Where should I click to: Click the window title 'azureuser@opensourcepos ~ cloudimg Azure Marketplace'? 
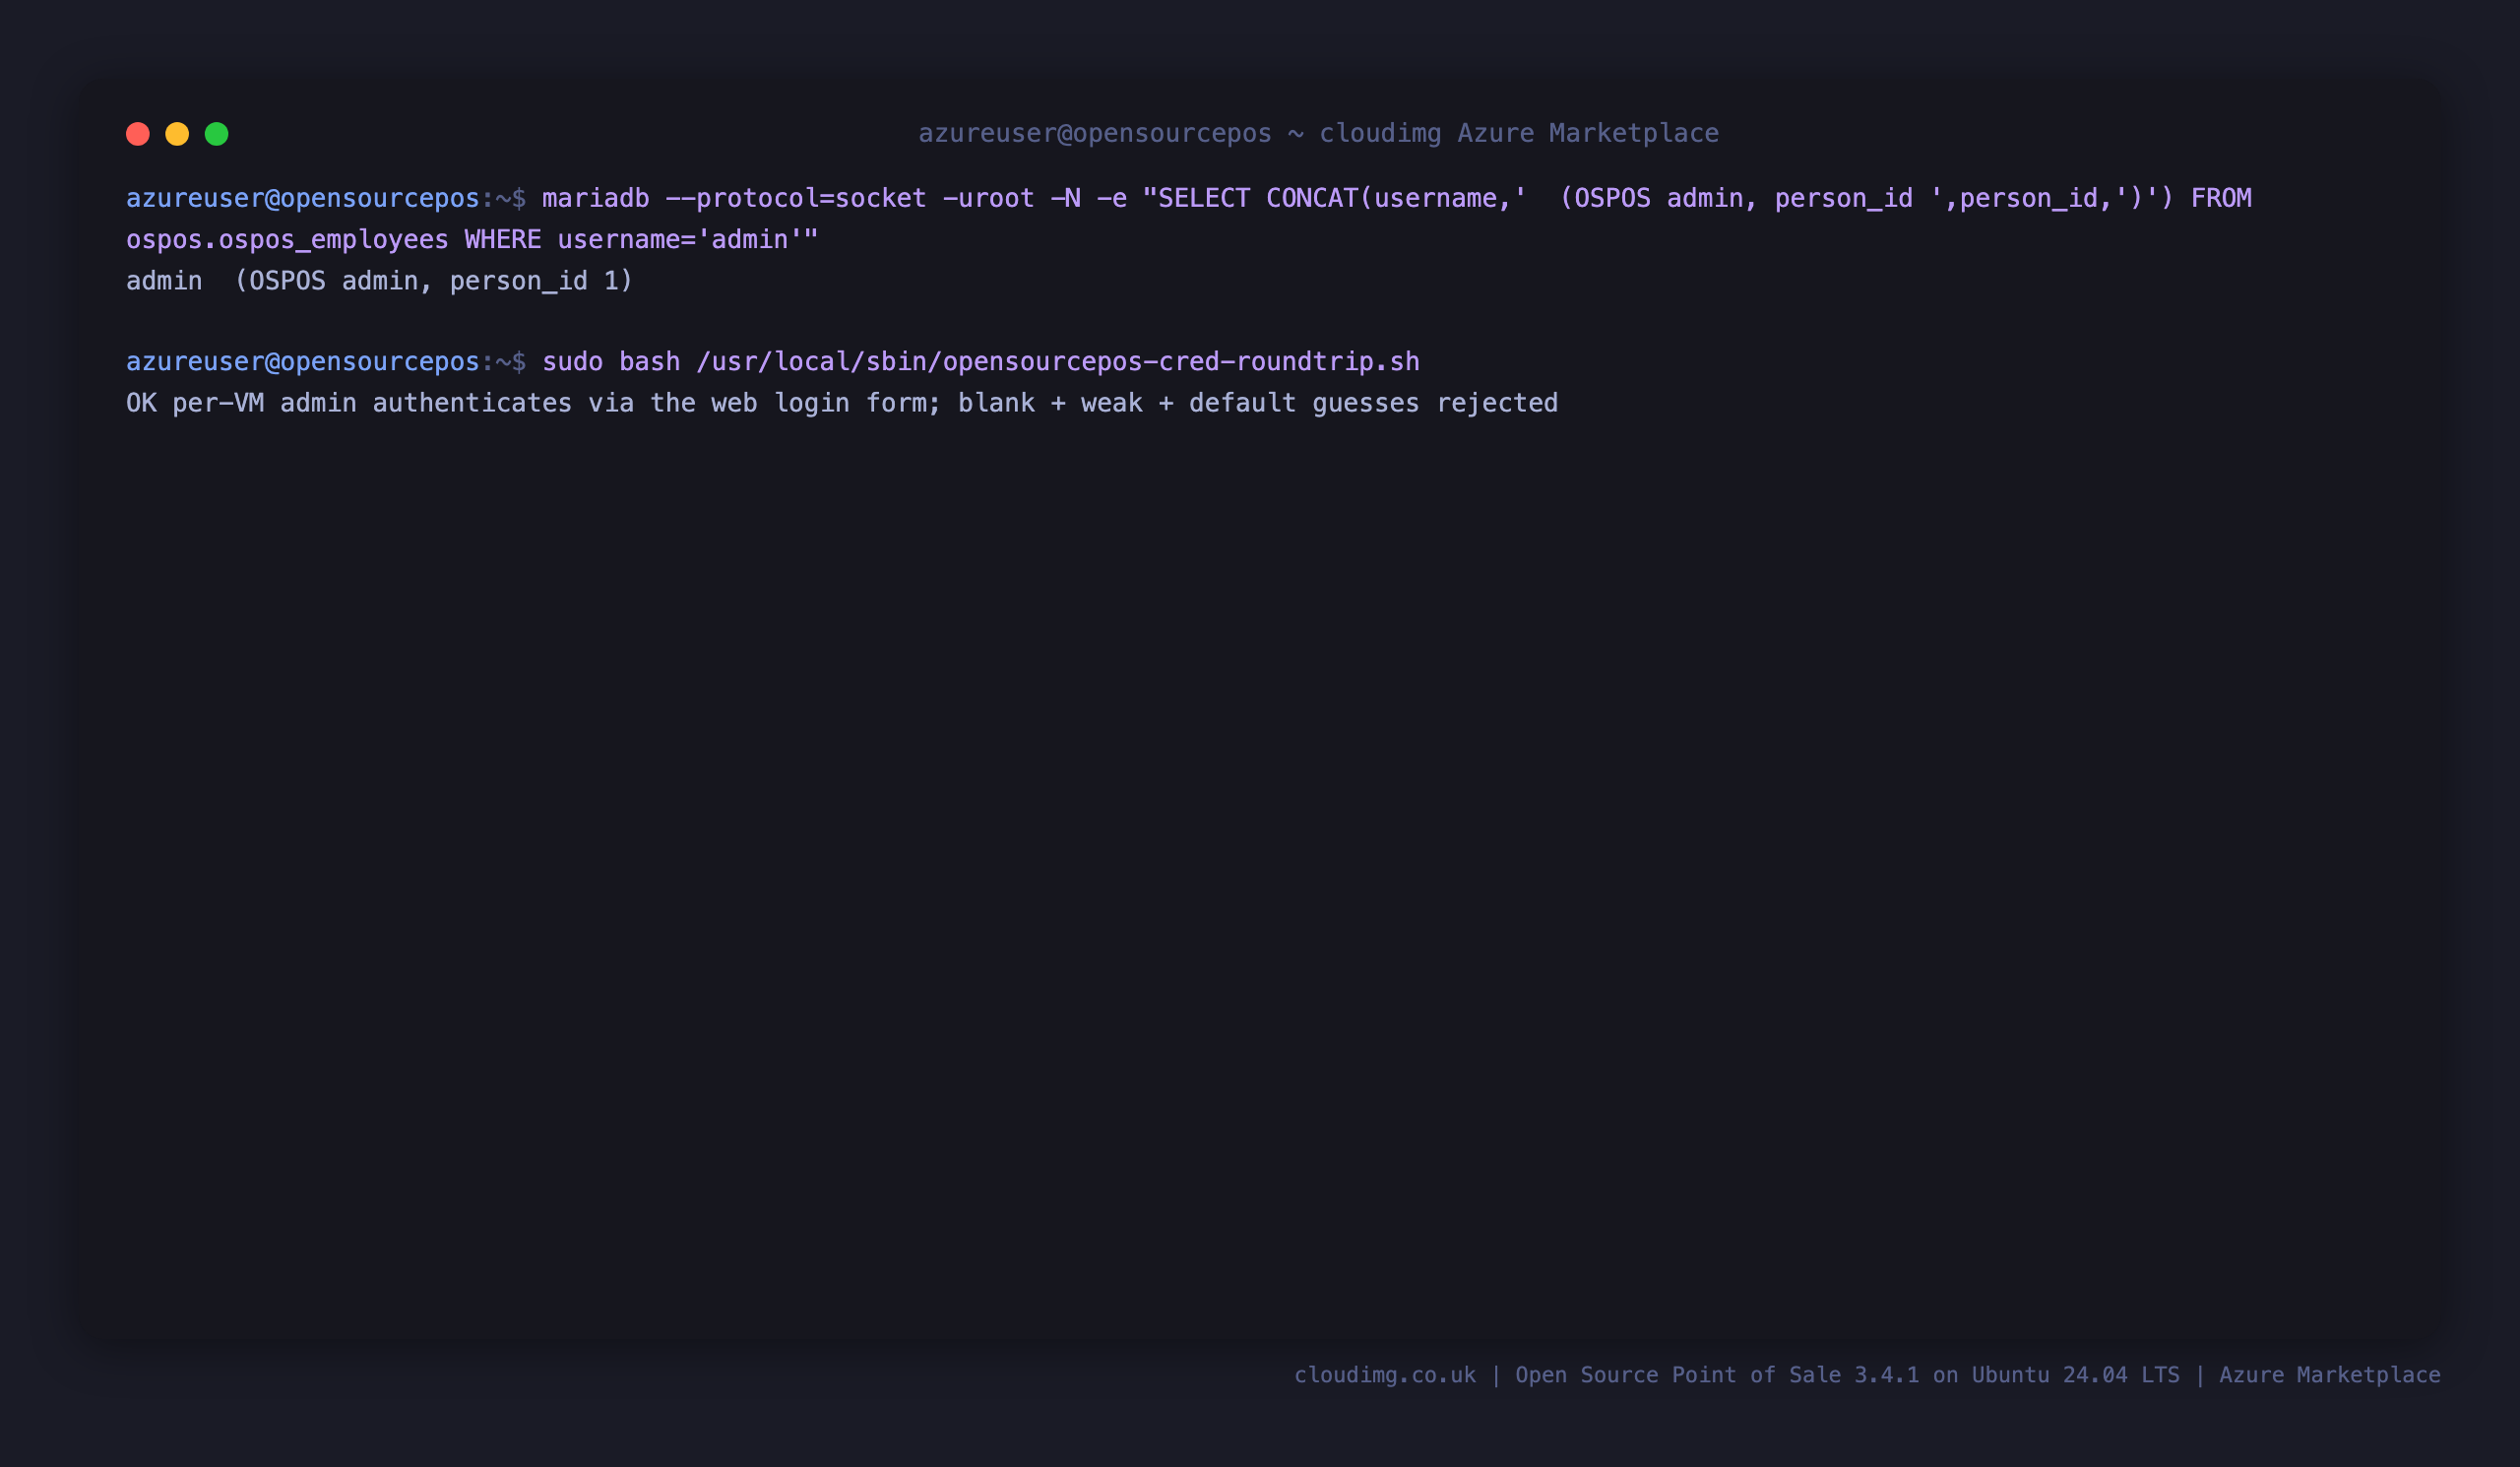1318,133
